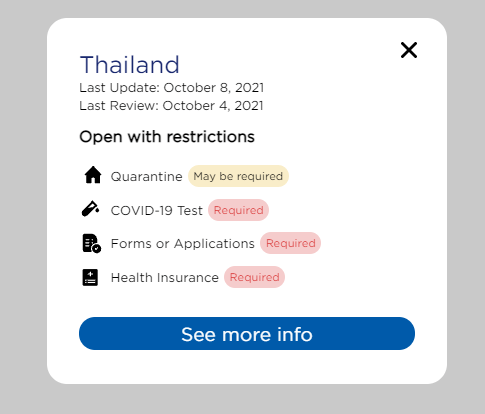Click the Quarantine house icon

(x=93, y=175)
